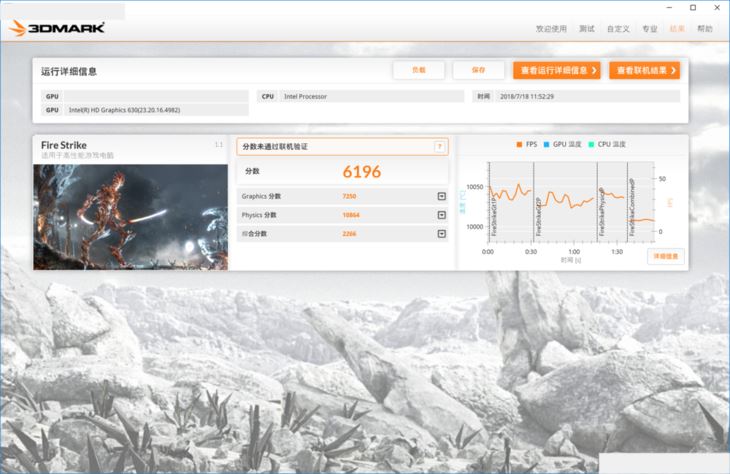Screen dimensions: 730x474
Task: Click the 1.1 version label near Fire Strike
Action: point(218,145)
